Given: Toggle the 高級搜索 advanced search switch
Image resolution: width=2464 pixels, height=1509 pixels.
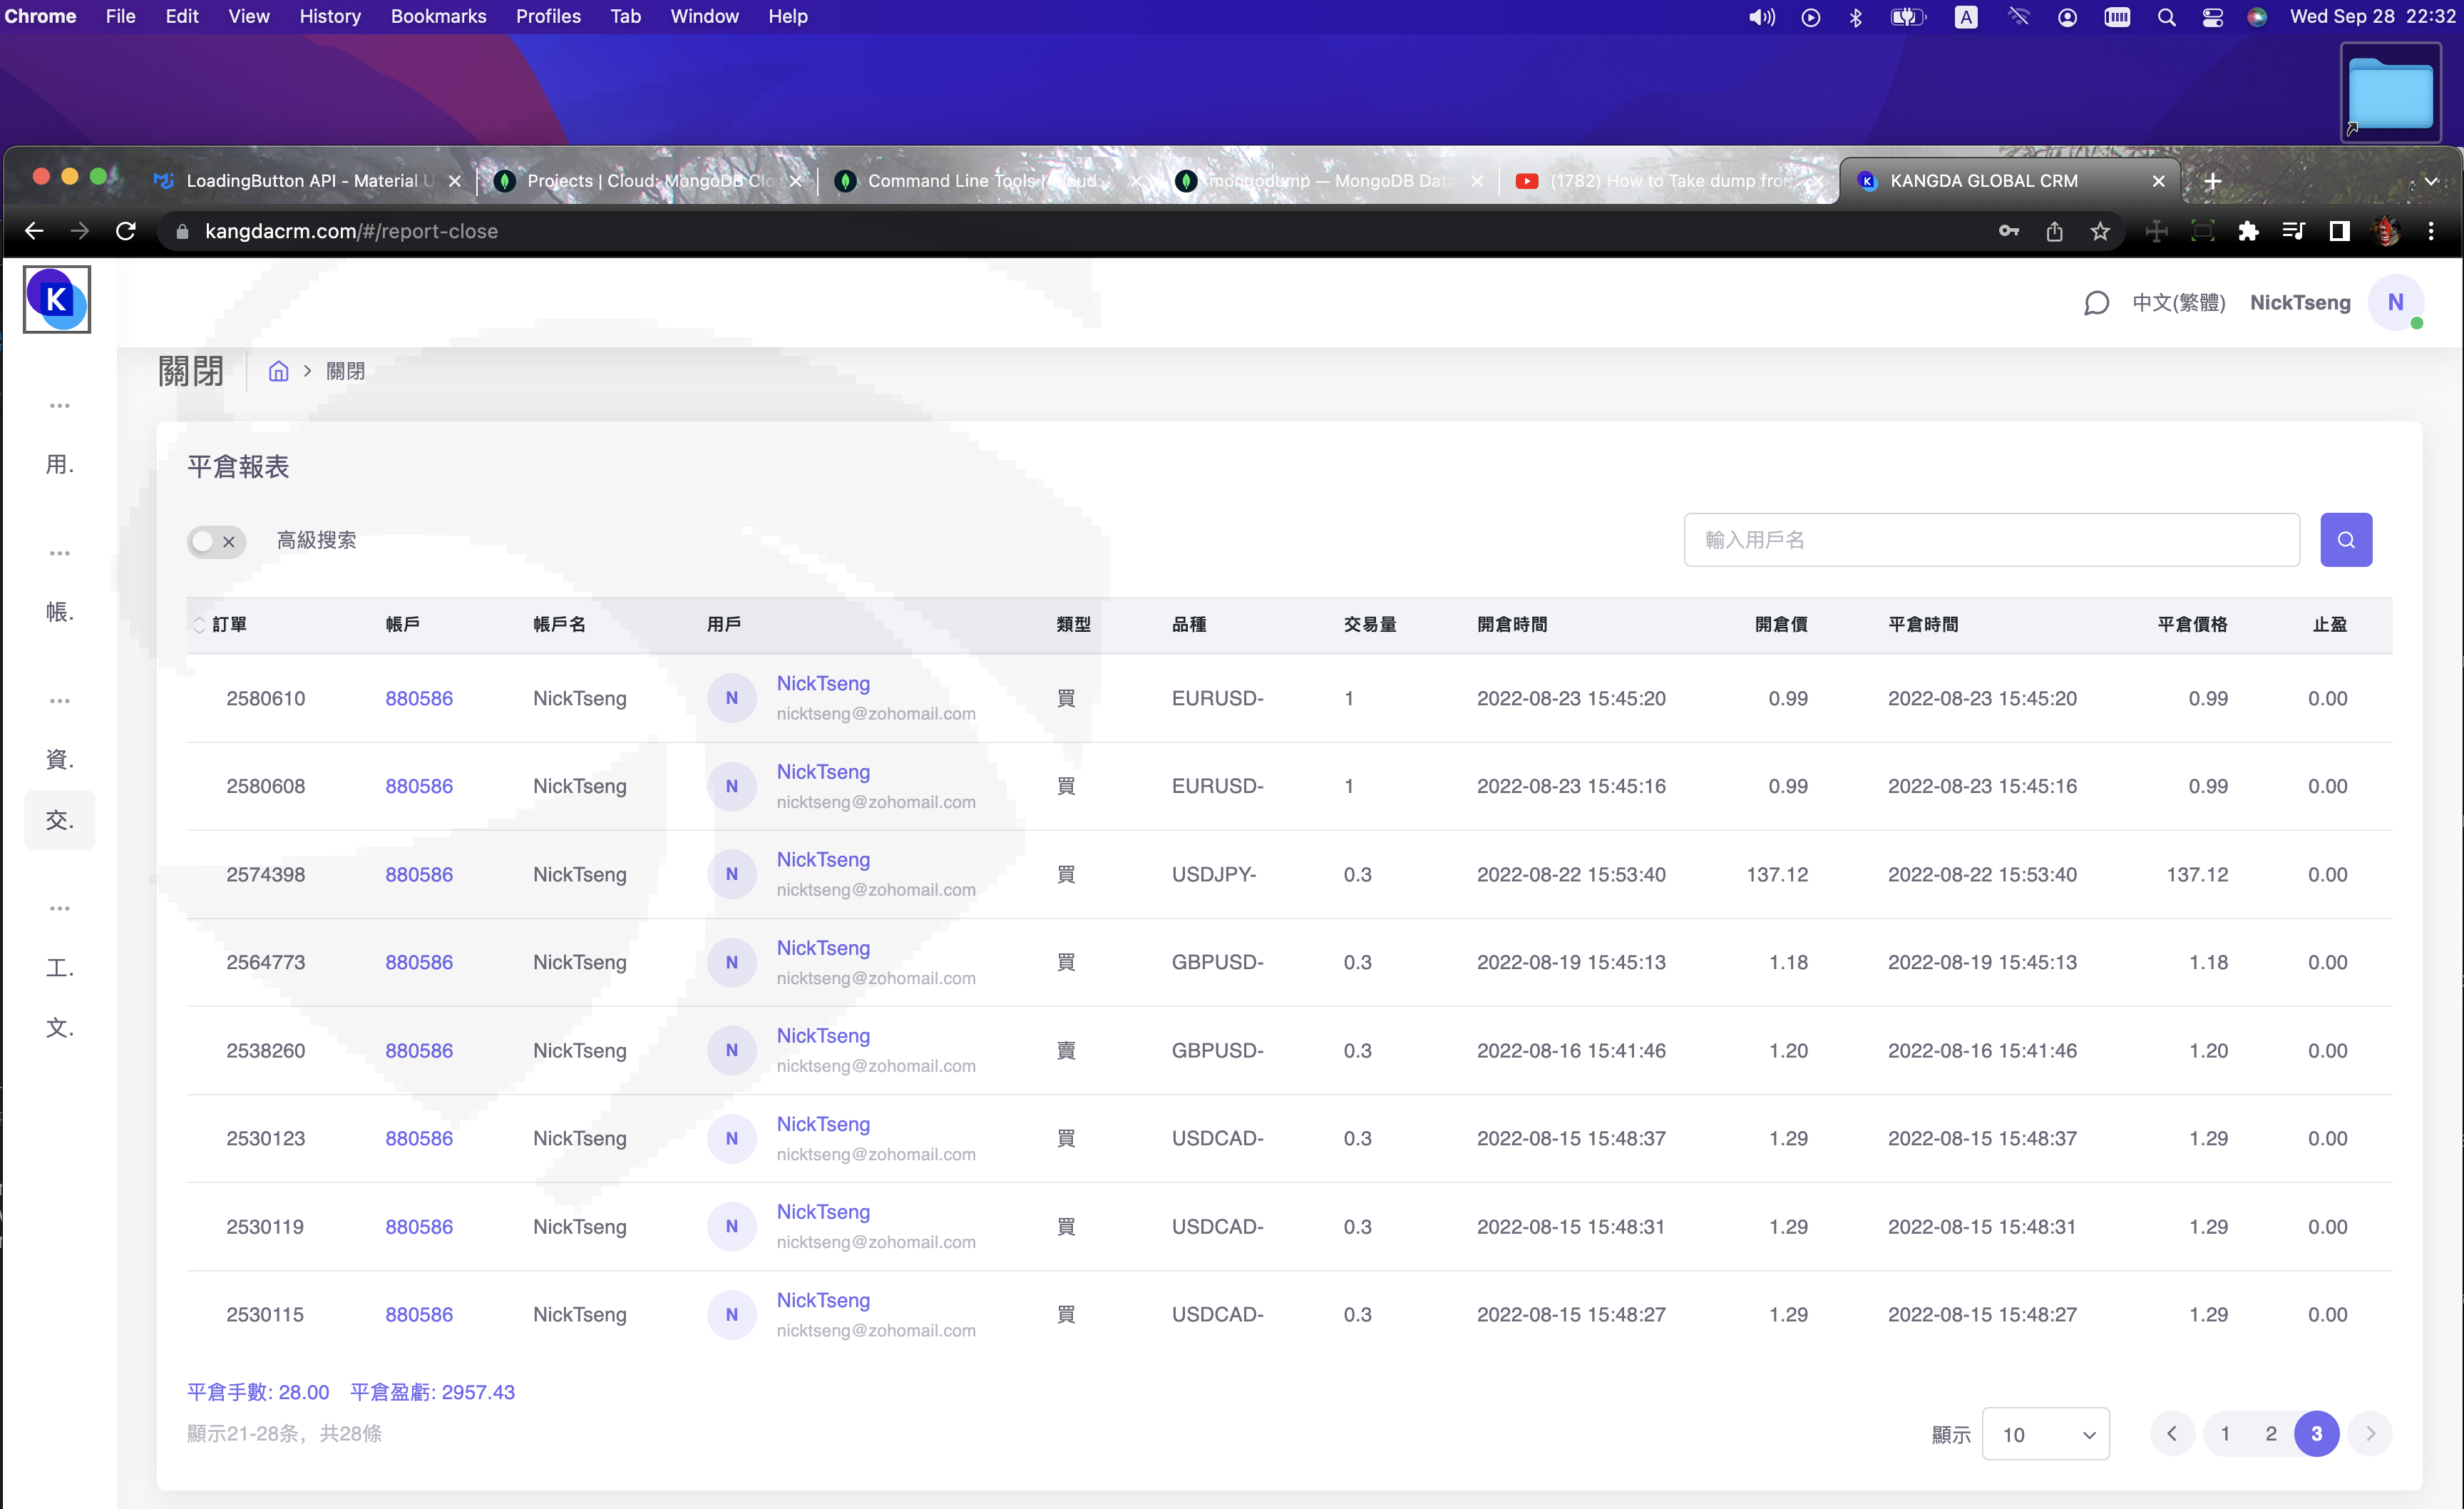Looking at the screenshot, I should coord(216,541).
